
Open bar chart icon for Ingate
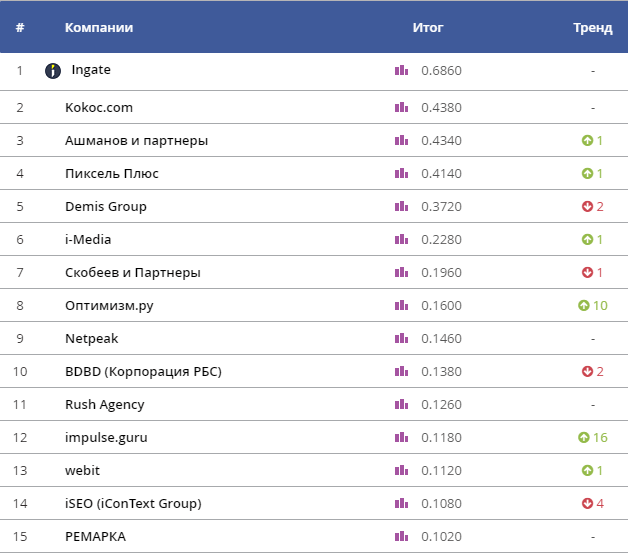[x=401, y=71]
